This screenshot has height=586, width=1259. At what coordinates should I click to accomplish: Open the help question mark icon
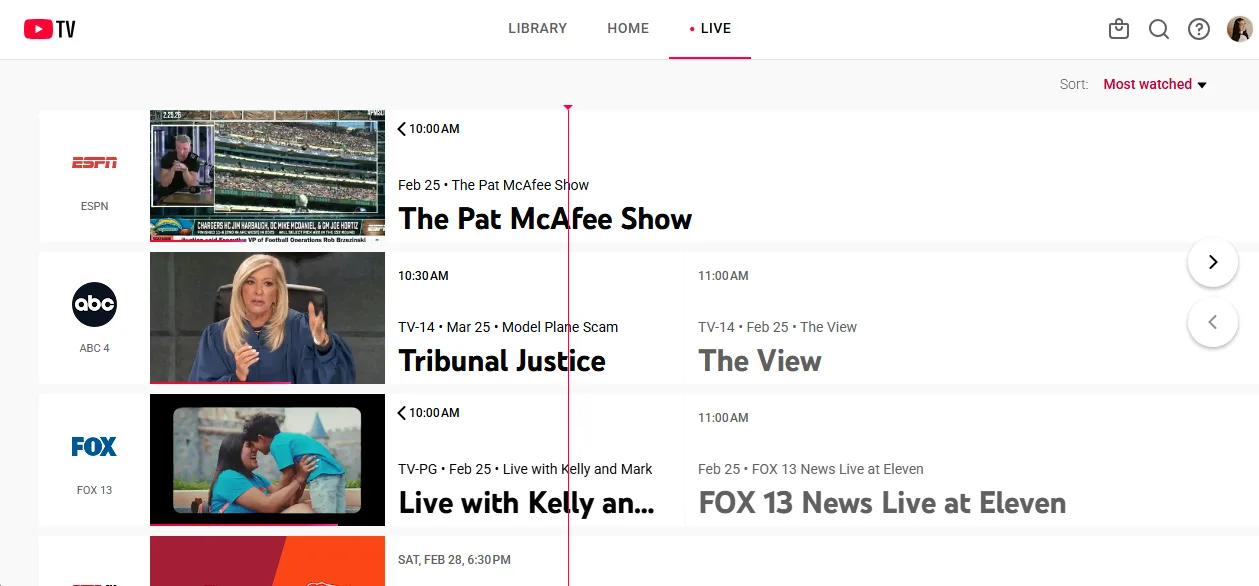1199,29
